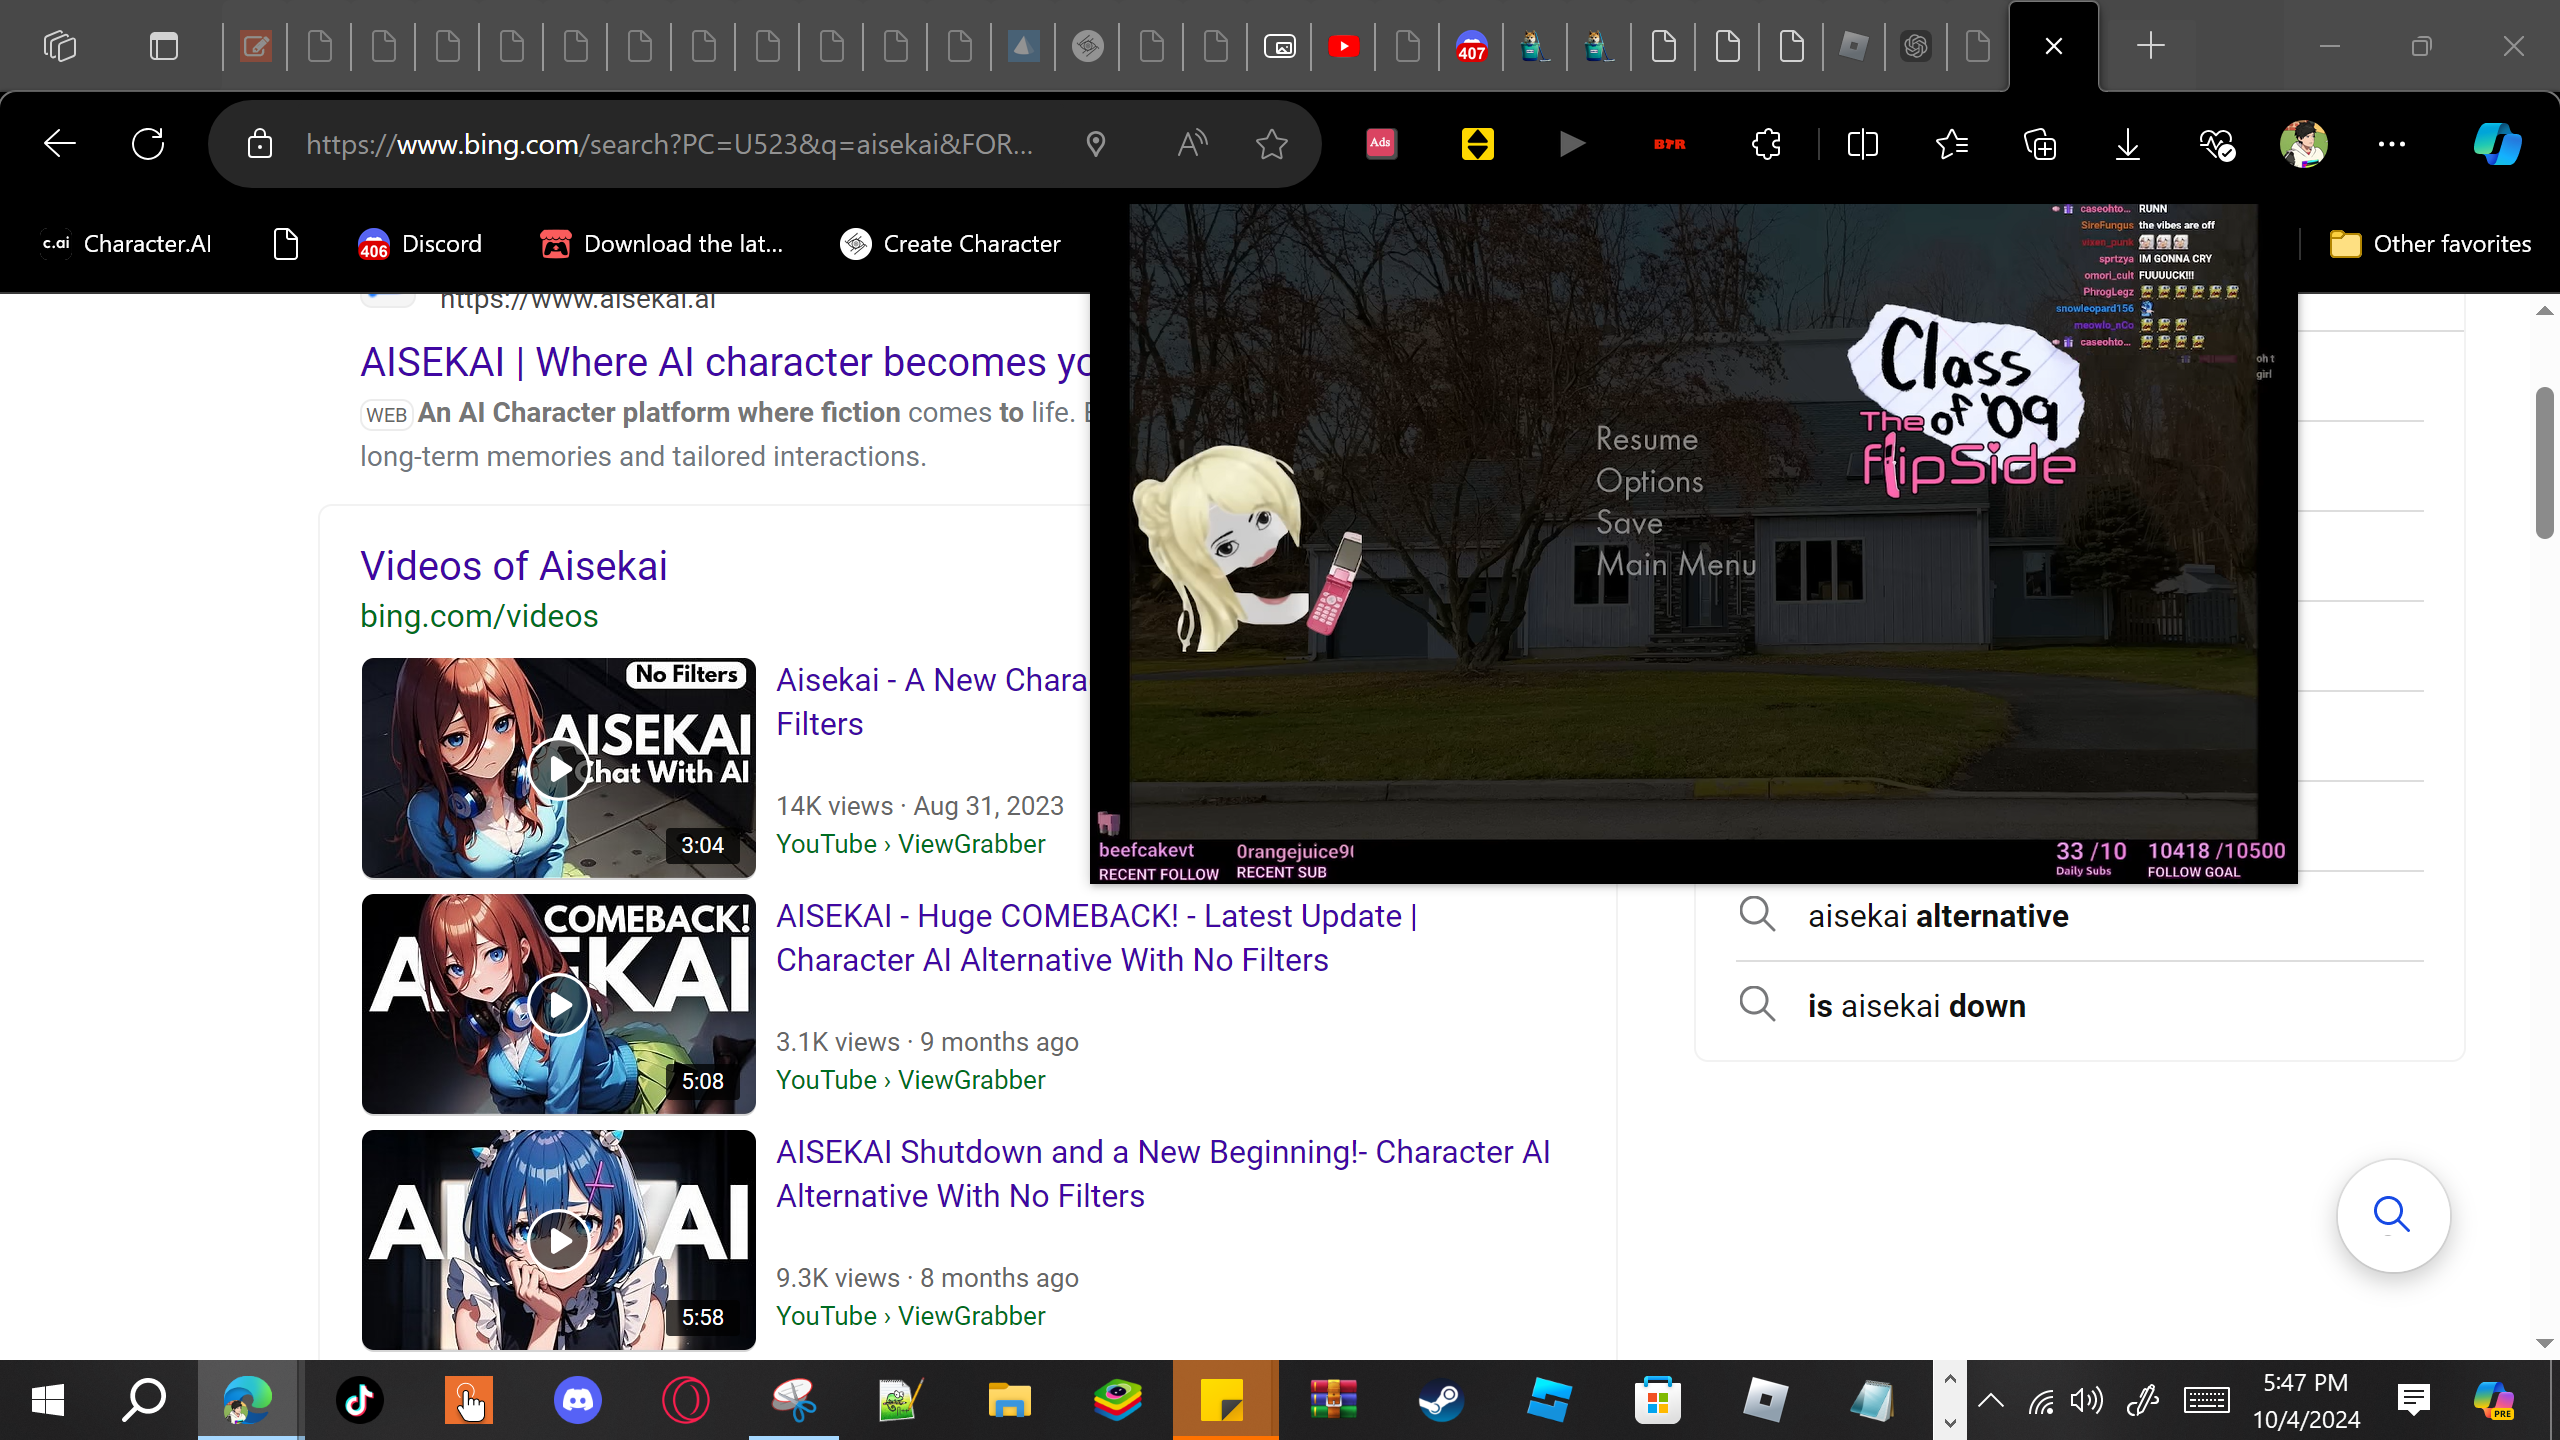Screen dimensions: 2560x1440
Task: Open Create Character bookmark
Action: point(950,244)
